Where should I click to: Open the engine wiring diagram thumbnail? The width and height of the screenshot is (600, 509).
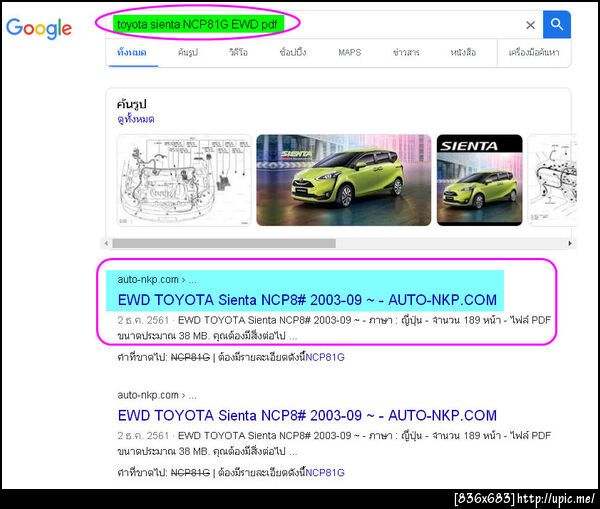(x=184, y=180)
